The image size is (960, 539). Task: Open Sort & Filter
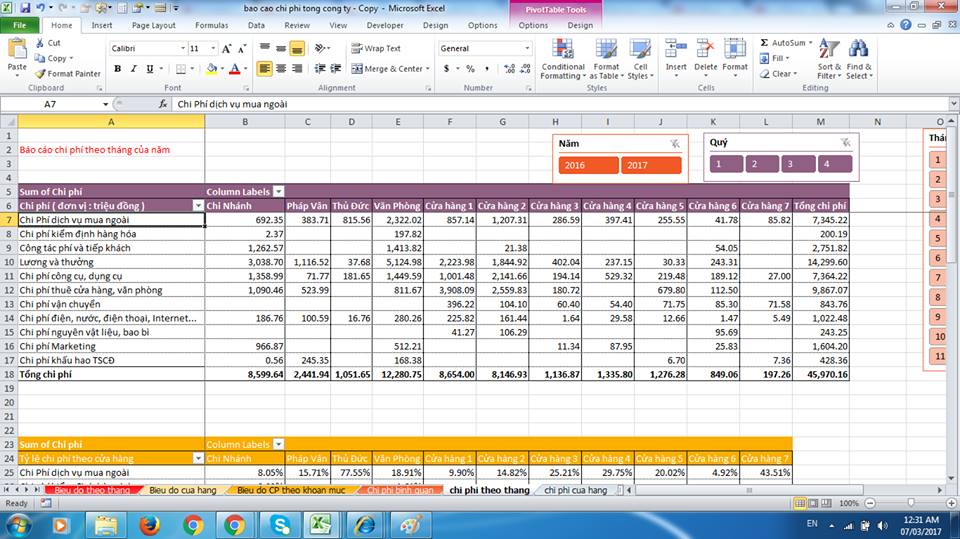coord(829,59)
